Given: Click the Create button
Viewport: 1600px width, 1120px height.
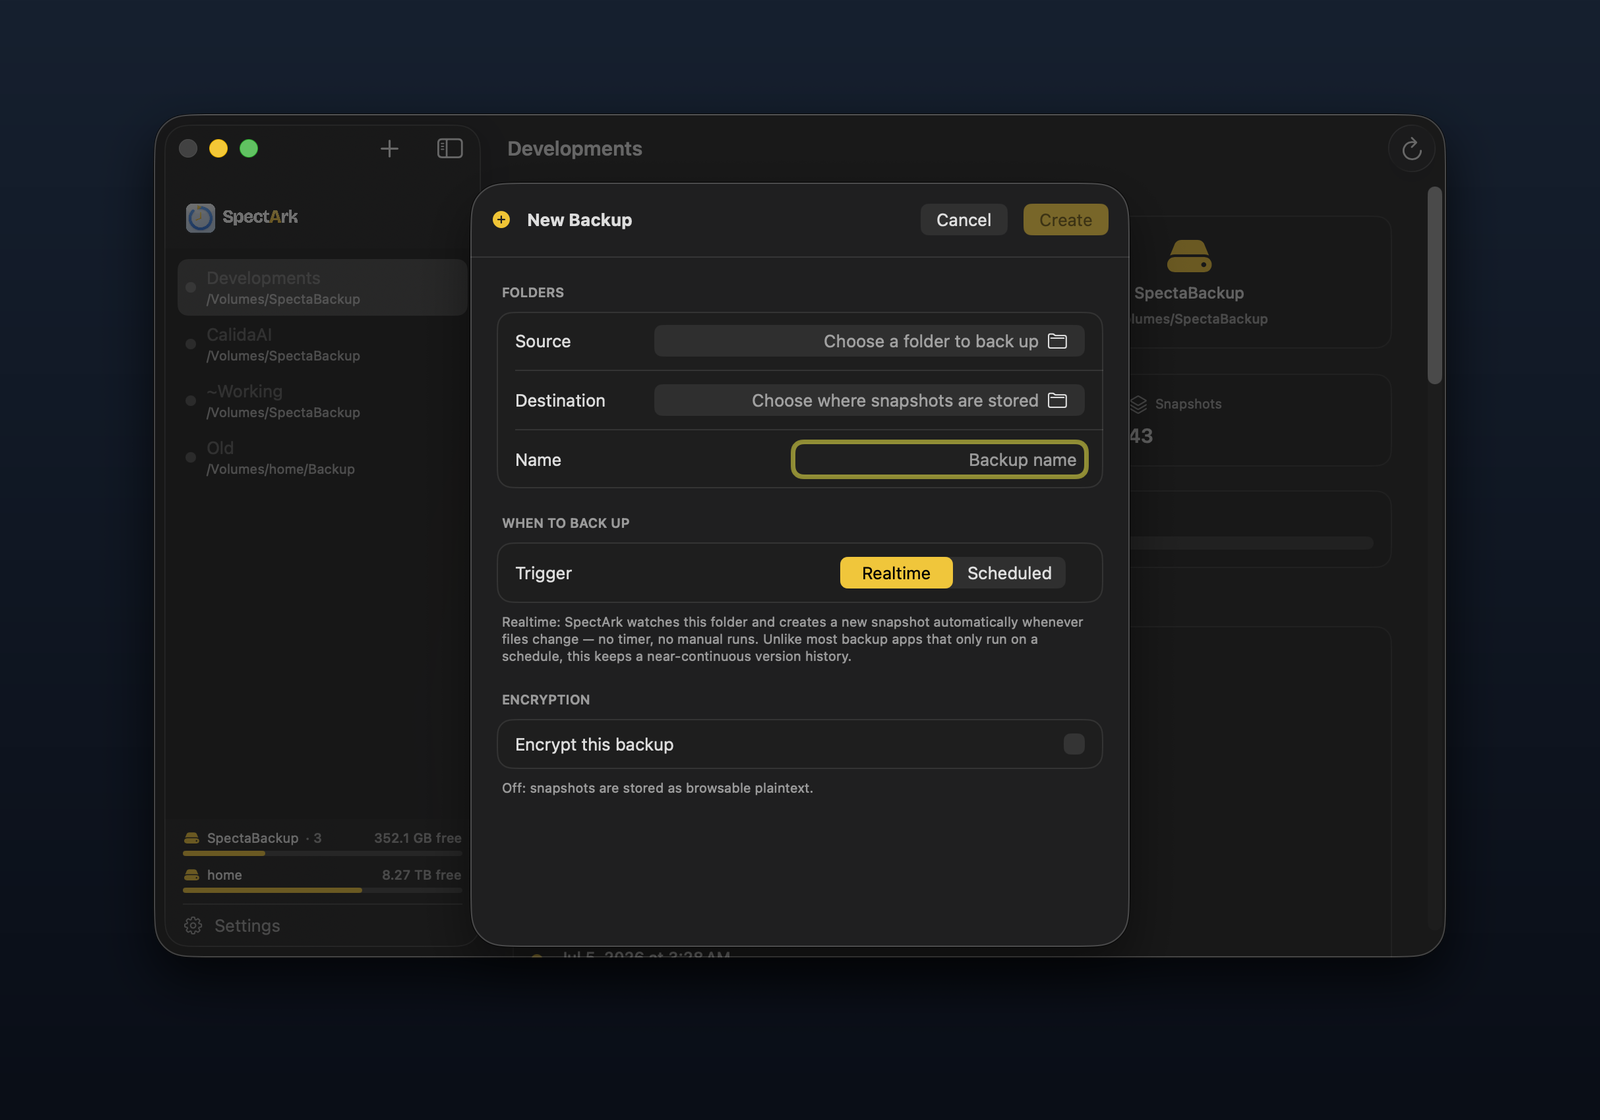Looking at the screenshot, I should (x=1066, y=220).
